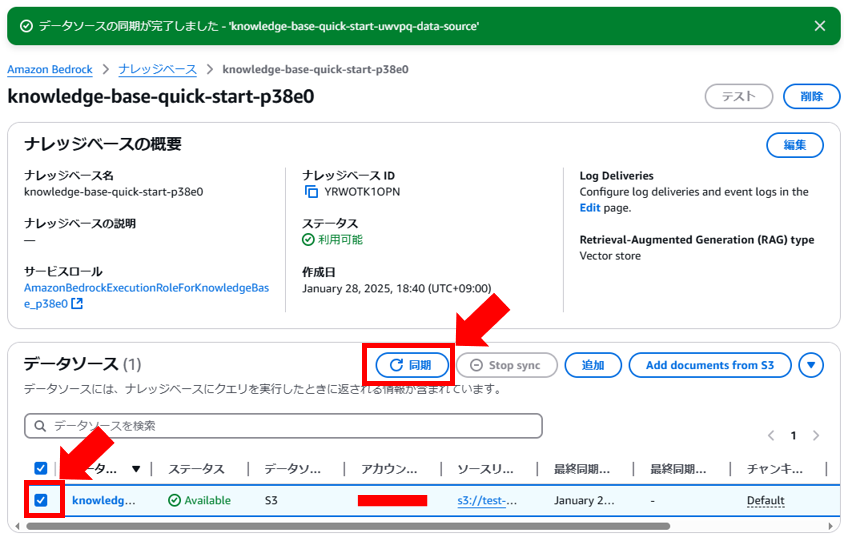Click the ステータス column header
The width and height of the screenshot is (844, 535).
[196, 469]
